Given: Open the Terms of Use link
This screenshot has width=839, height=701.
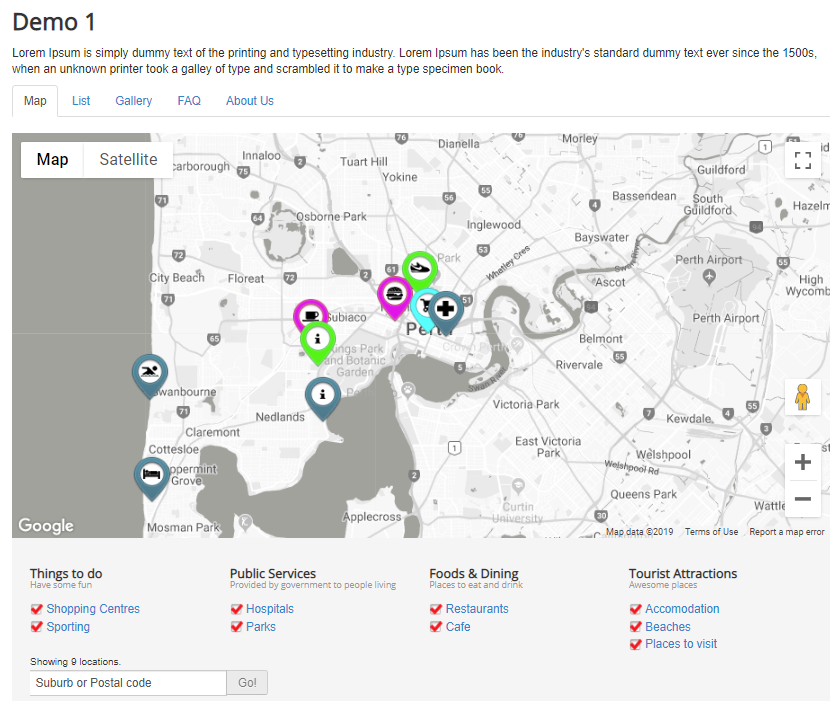Looking at the screenshot, I should (711, 532).
